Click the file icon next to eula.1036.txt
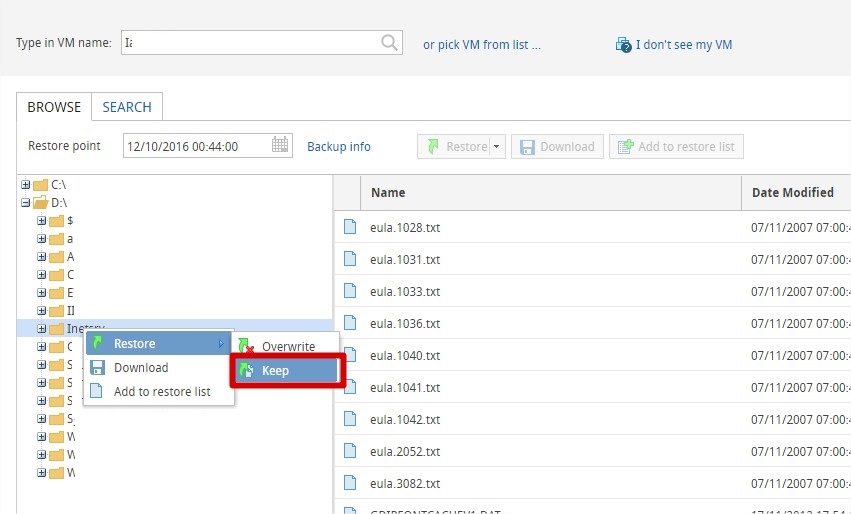The width and height of the screenshot is (851, 514). tap(350, 323)
